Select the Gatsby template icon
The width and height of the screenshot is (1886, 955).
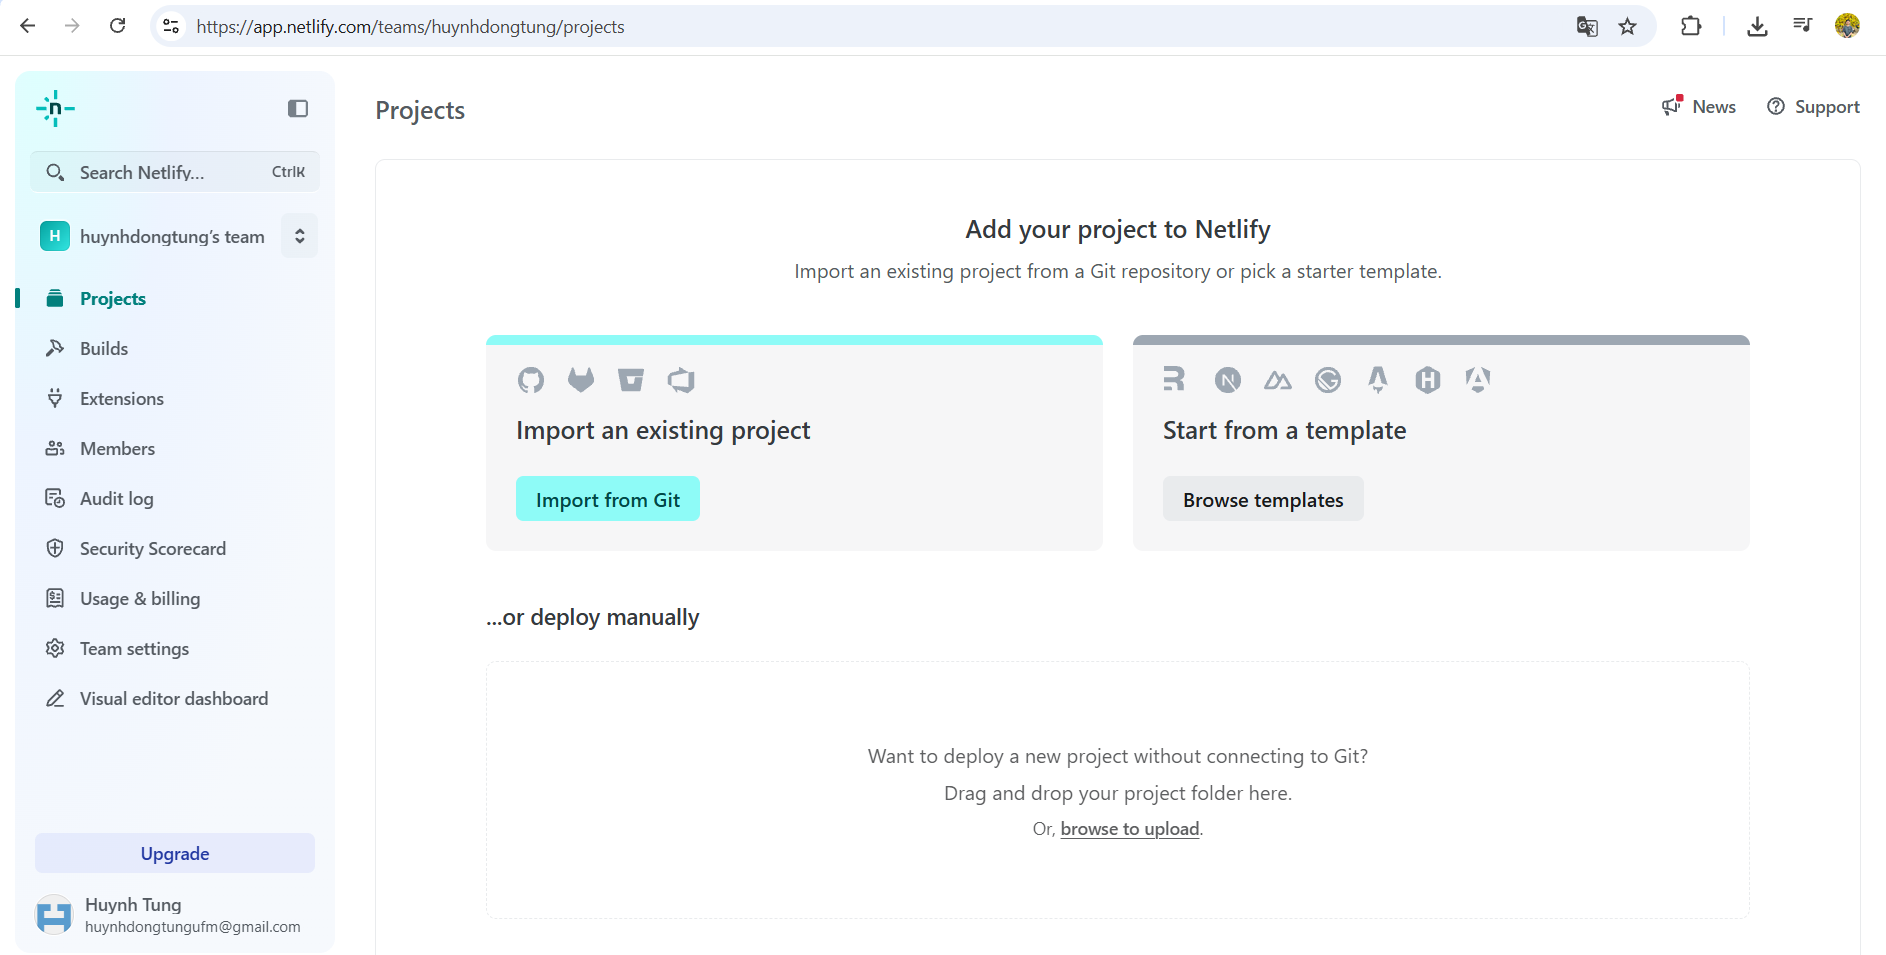tap(1327, 380)
